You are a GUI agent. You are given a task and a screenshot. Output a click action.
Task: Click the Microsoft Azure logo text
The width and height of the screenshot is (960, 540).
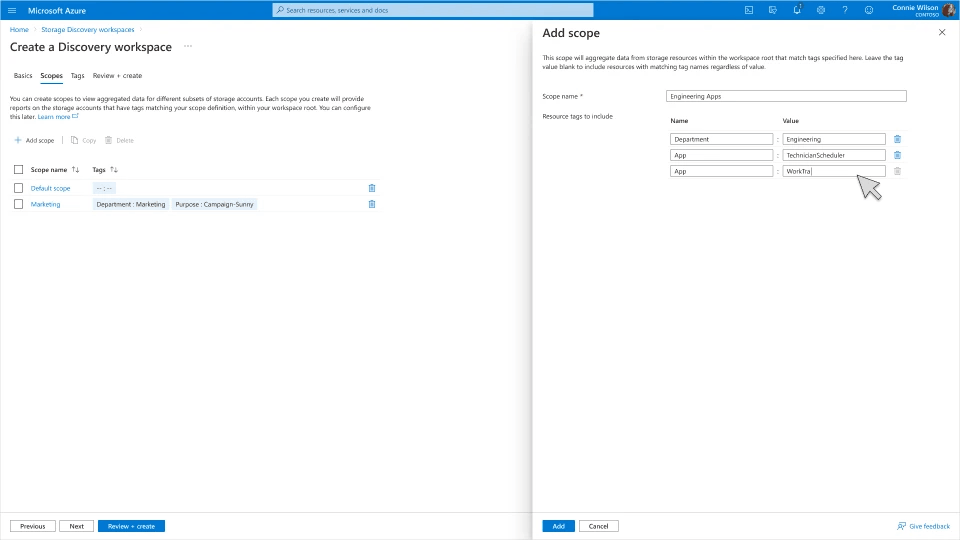pos(57,10)
